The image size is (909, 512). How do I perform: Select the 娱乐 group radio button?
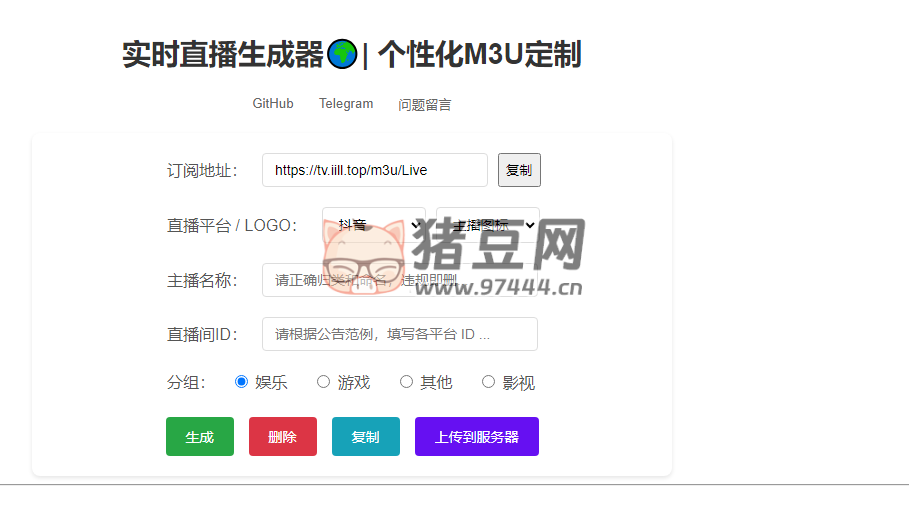tap(241, 382)
